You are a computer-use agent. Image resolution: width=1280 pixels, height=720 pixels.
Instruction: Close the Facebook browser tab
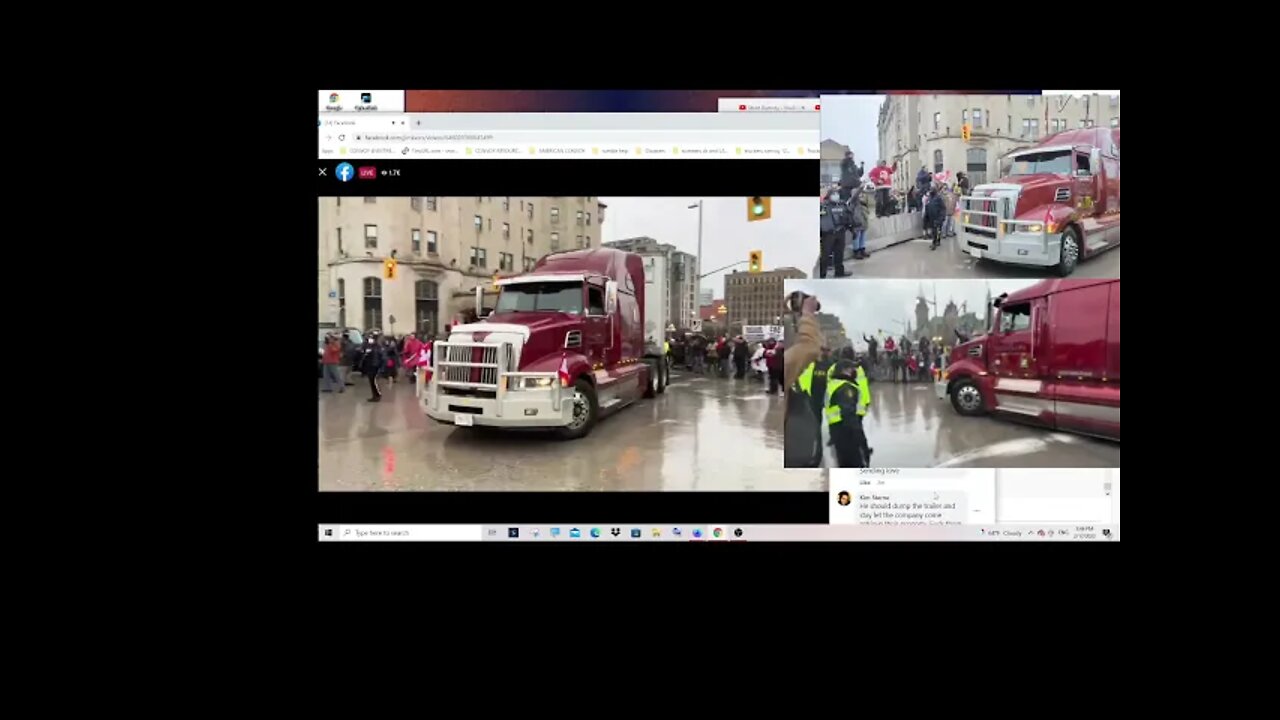point(403,123)
